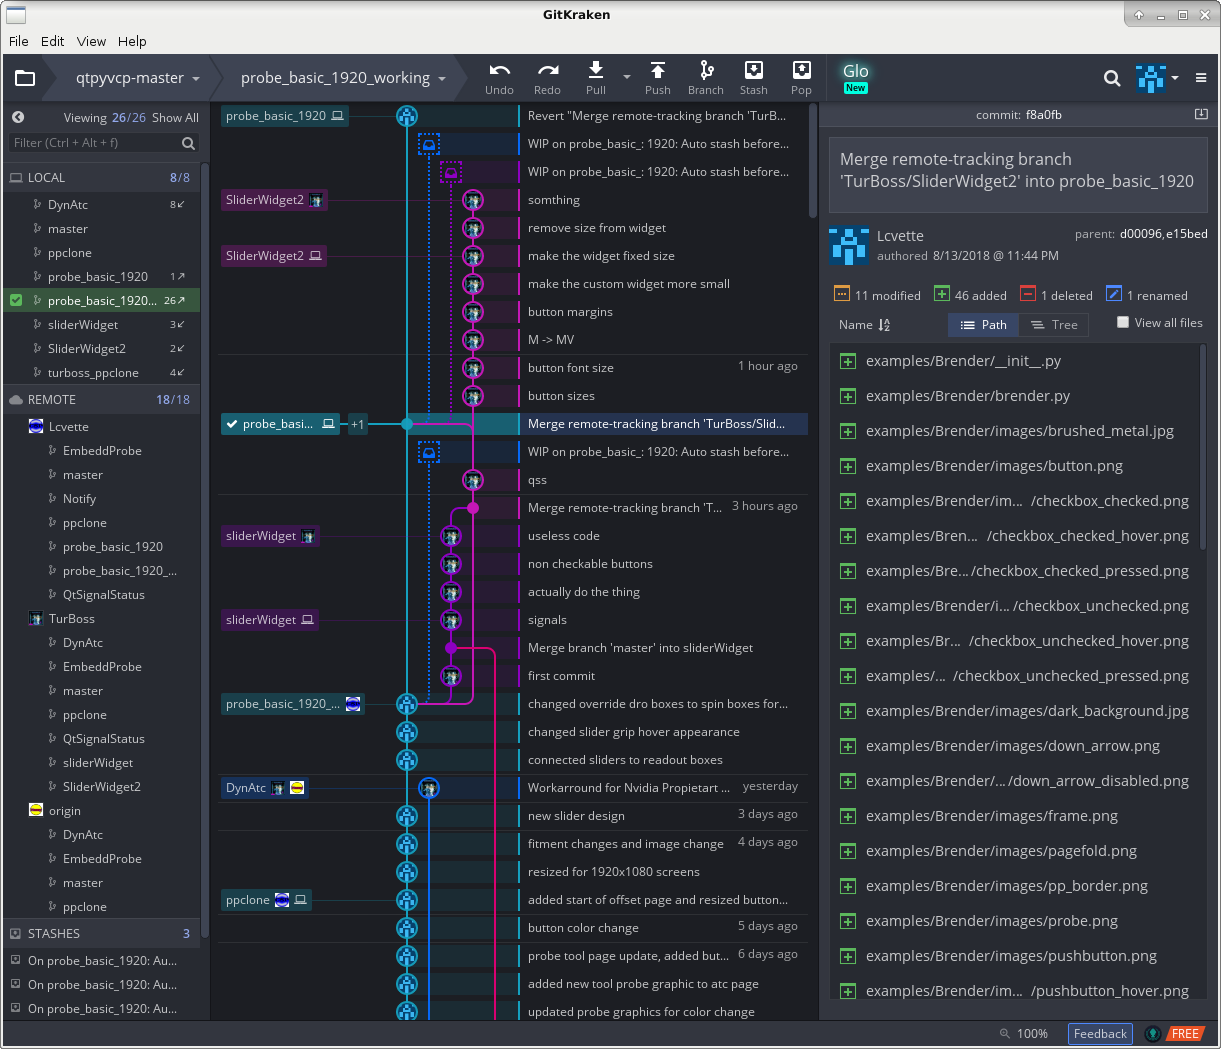The image size is (1221, 1049).
Task: Open parent commit d00096
Action: 1141,234
